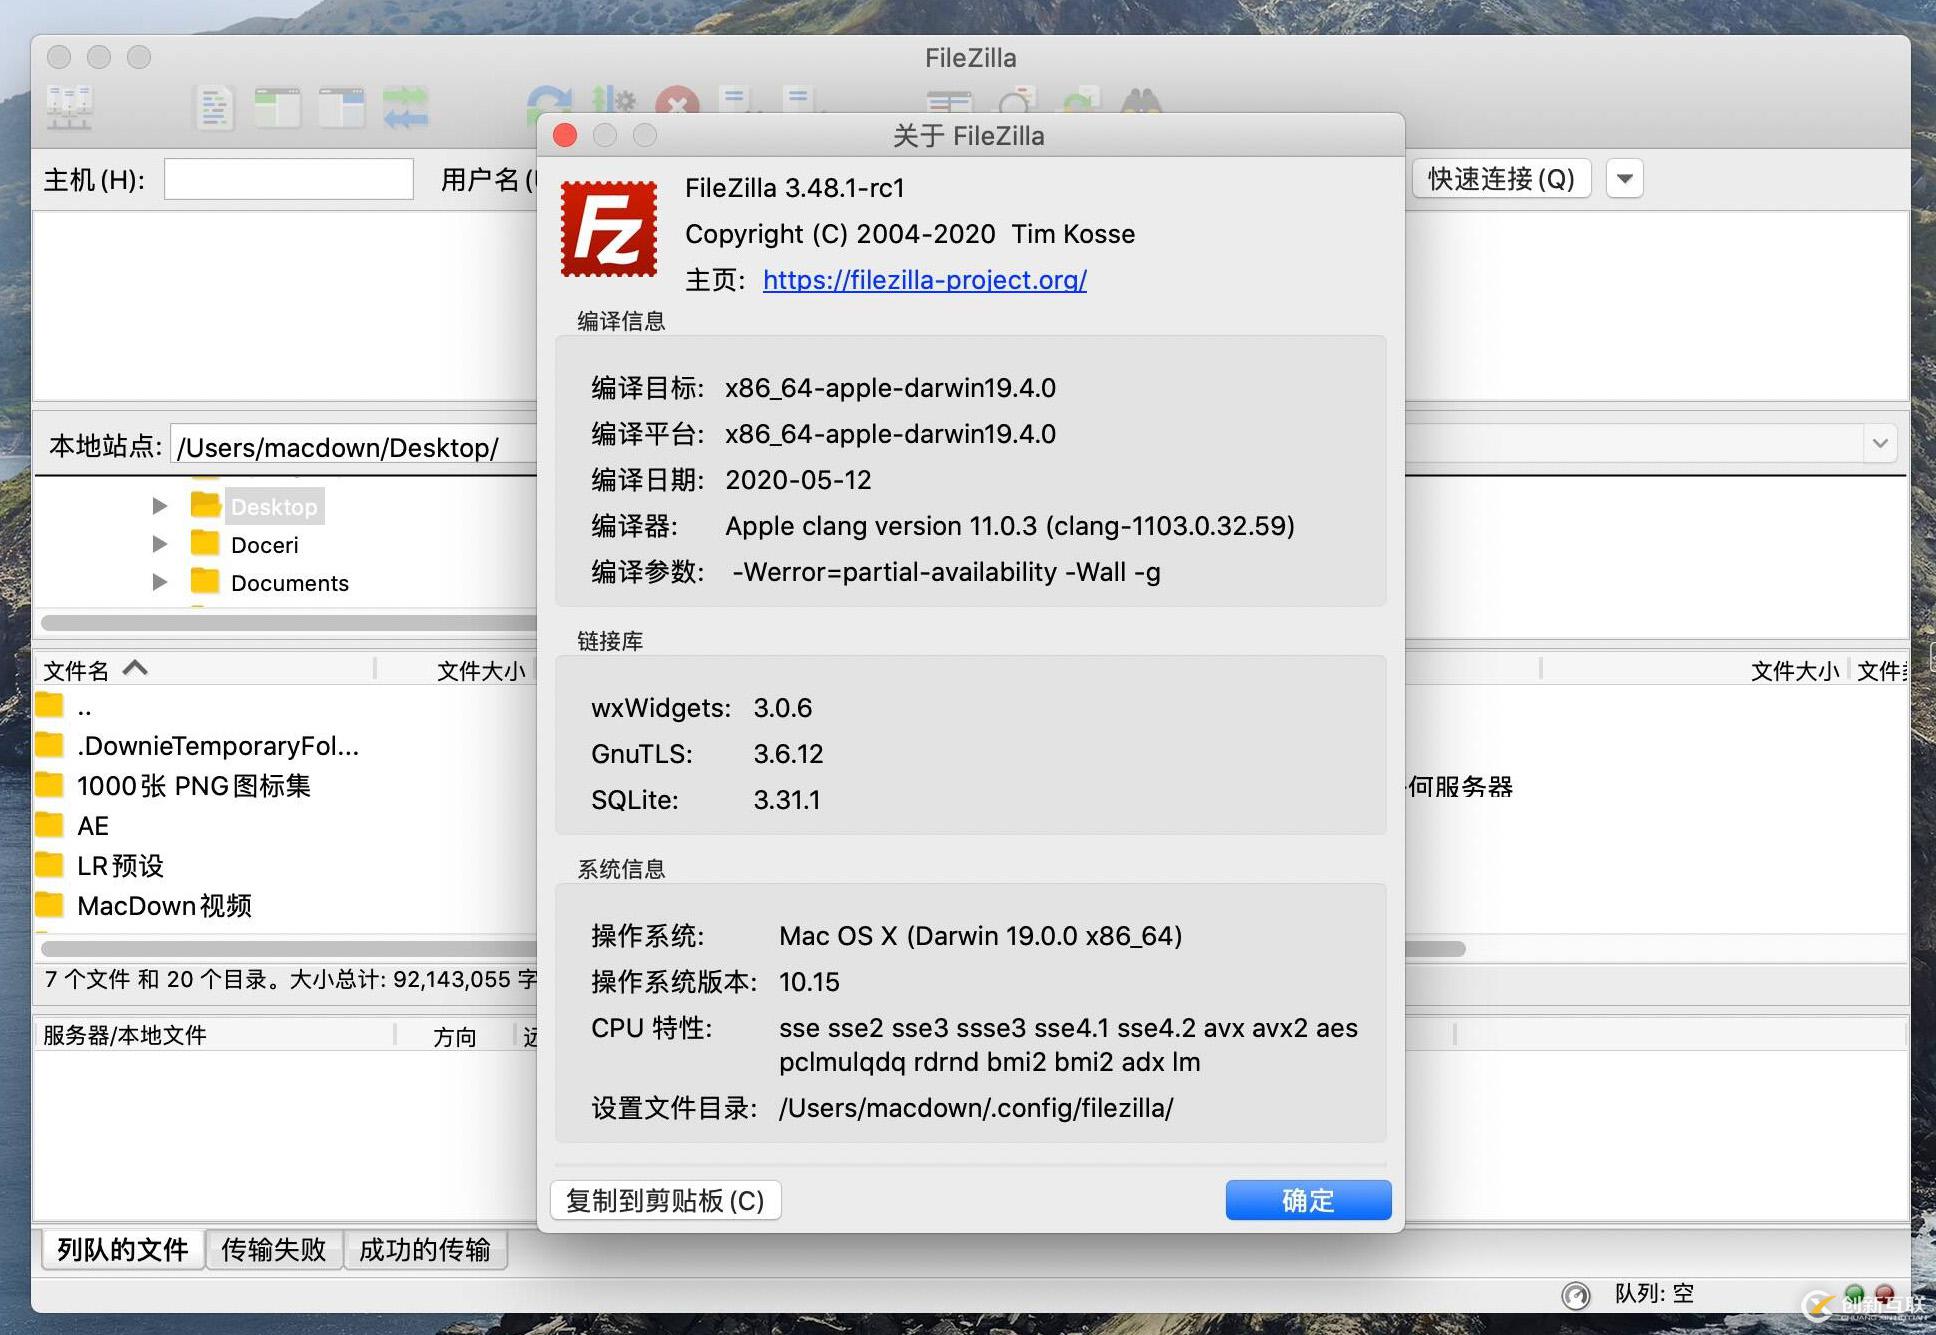Click 复制到剪贴板 (C) button
This screenshot has width=1936, height=1335.
point(665,1200)
